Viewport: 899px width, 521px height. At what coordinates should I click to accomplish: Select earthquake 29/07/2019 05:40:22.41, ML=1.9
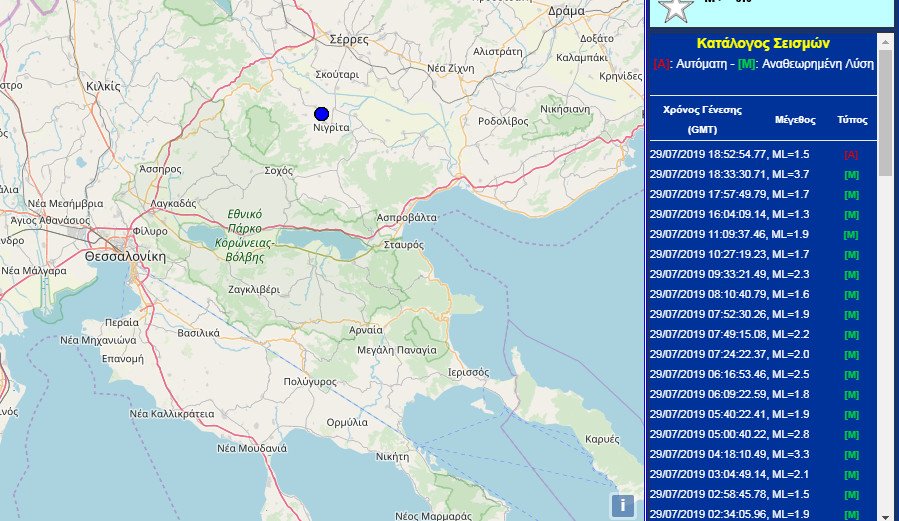coord(729,414)
